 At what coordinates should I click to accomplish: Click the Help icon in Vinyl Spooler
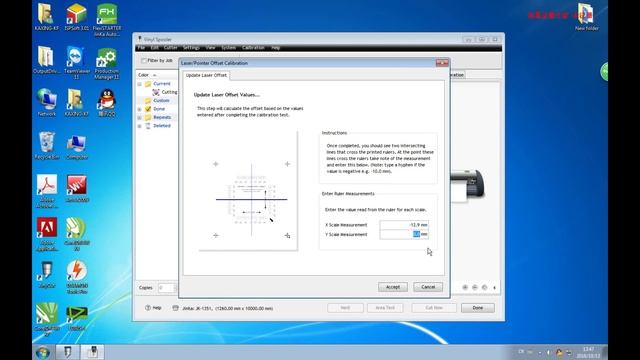click(153, 308)
